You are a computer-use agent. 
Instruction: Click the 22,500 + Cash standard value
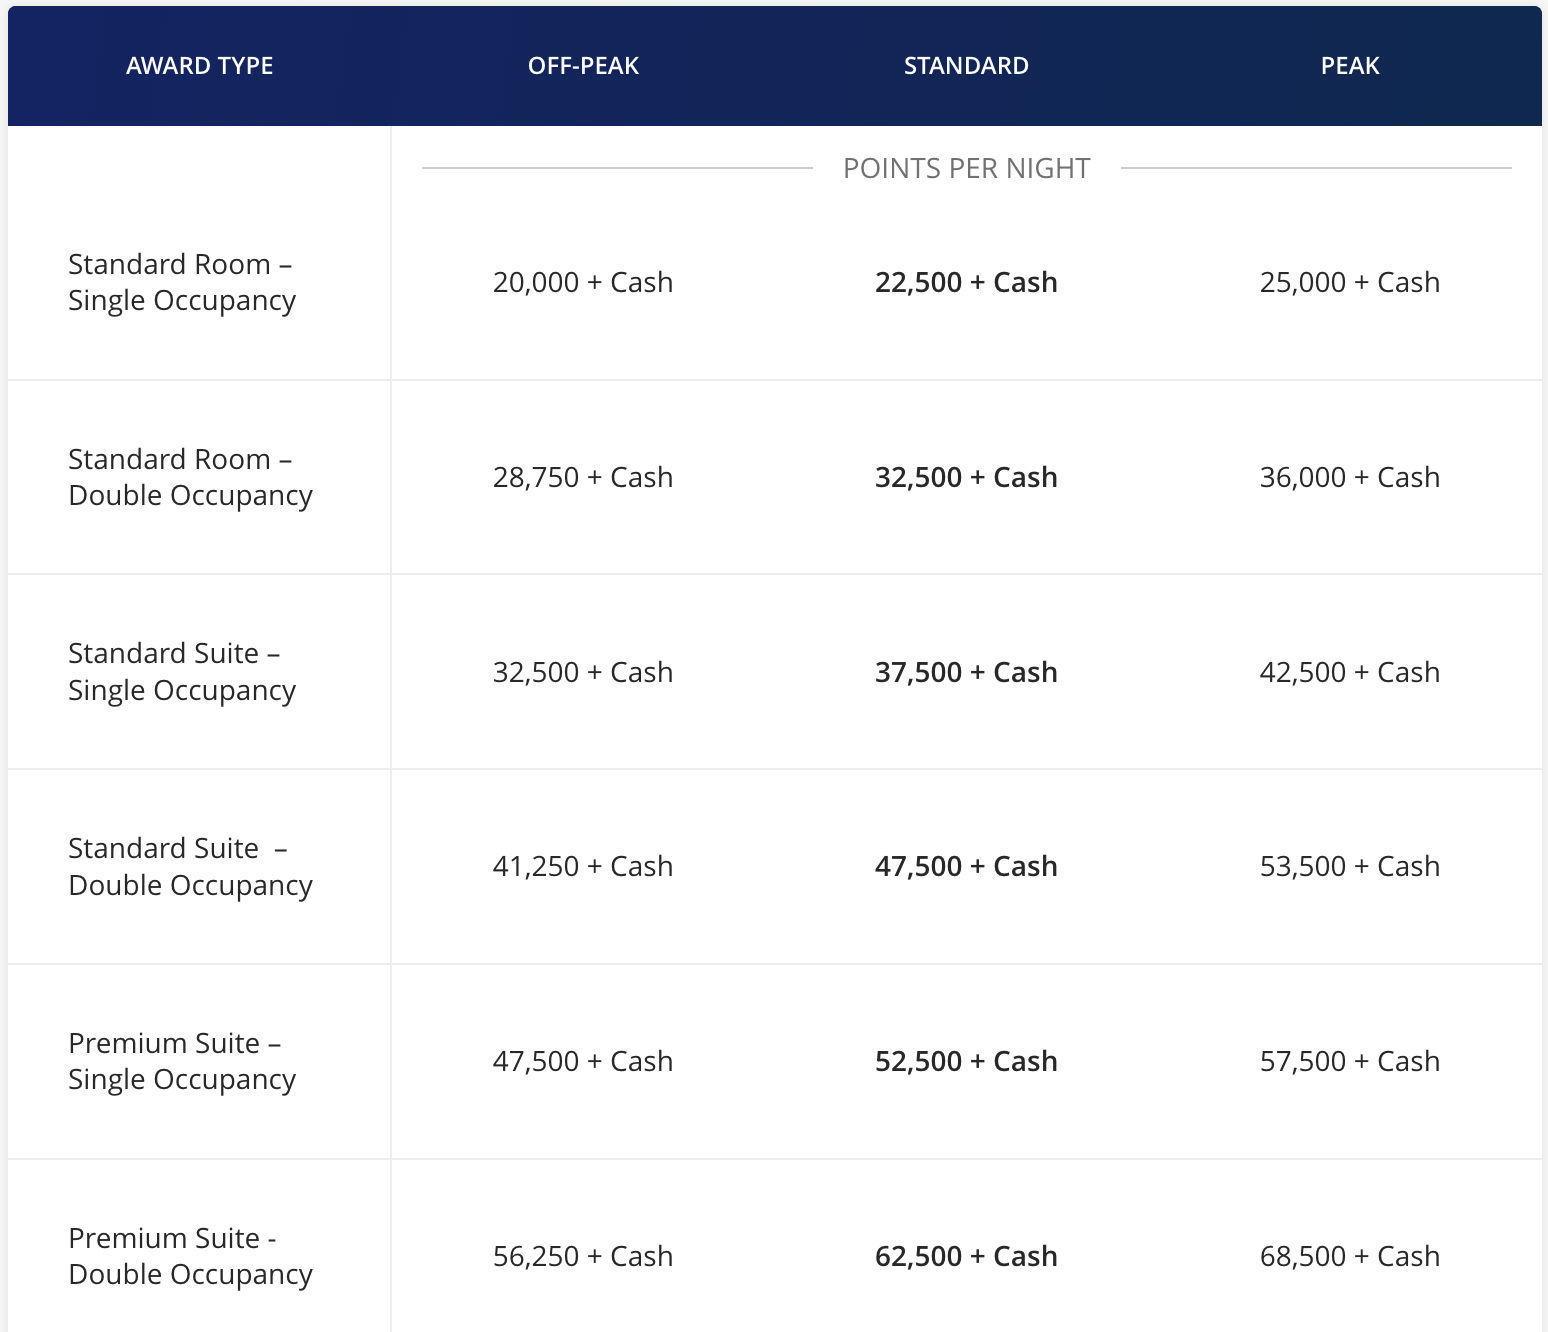(966, 282)
